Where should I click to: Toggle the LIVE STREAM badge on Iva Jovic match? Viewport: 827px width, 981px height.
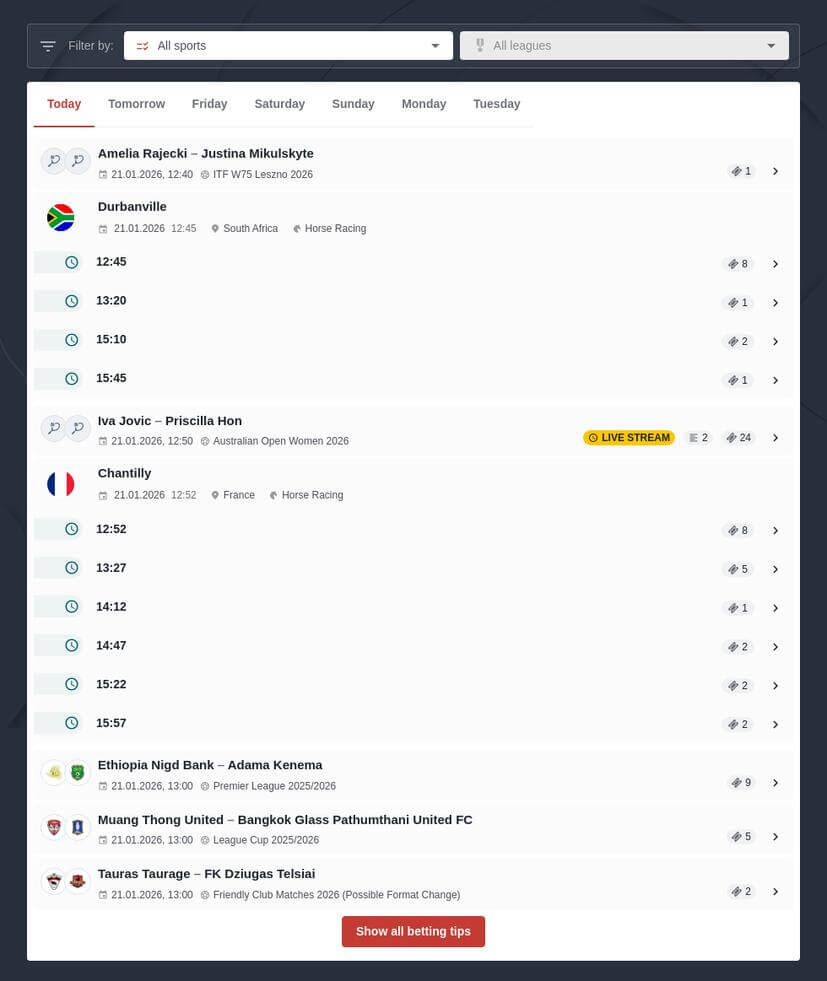tap(628, 437)
